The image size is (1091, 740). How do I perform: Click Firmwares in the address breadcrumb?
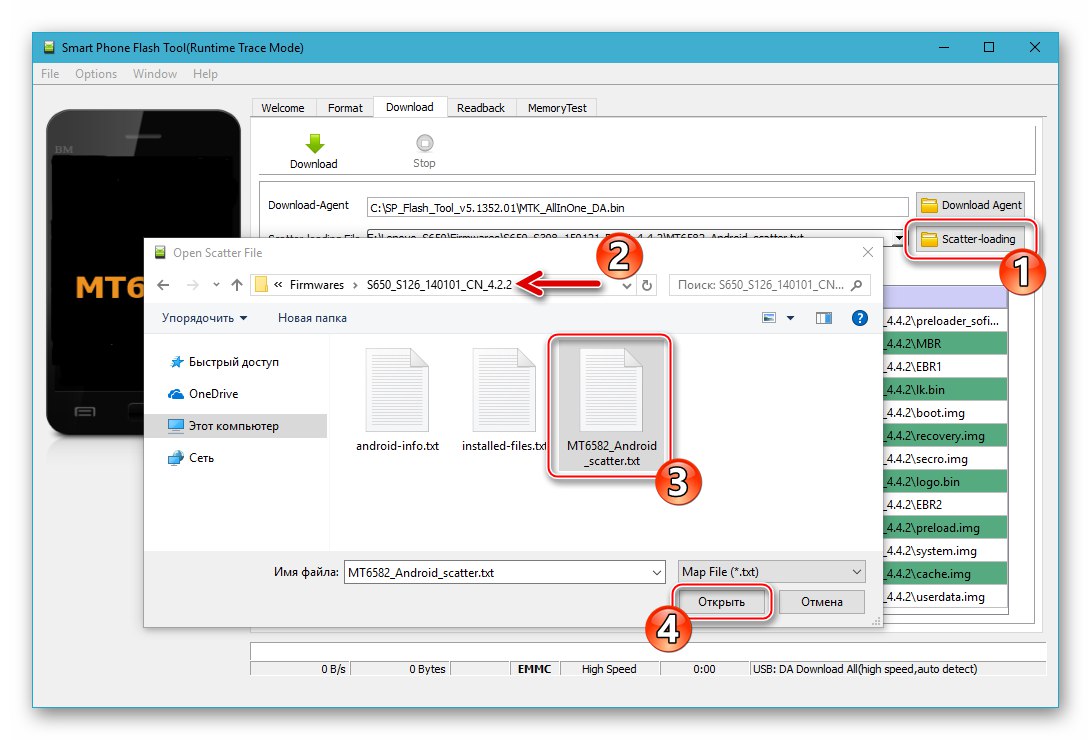coord(317,285)
